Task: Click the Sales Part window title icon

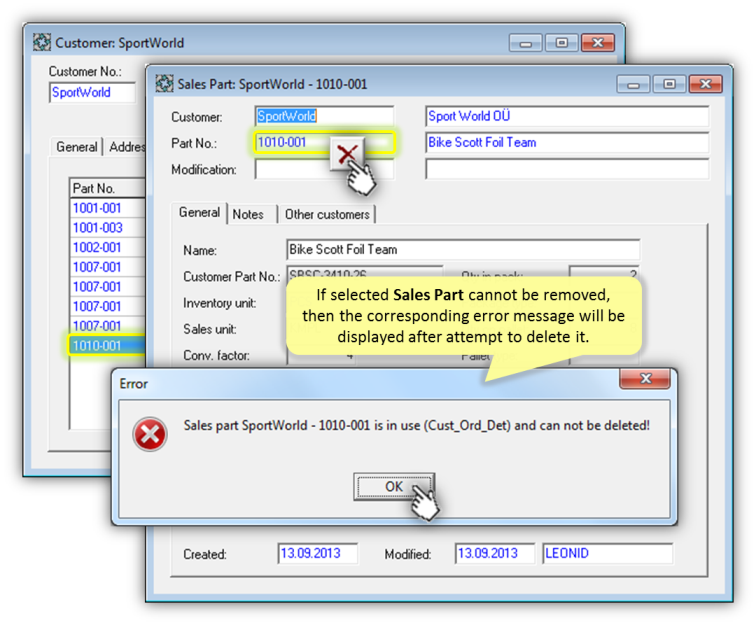Action: click(164, 84)
